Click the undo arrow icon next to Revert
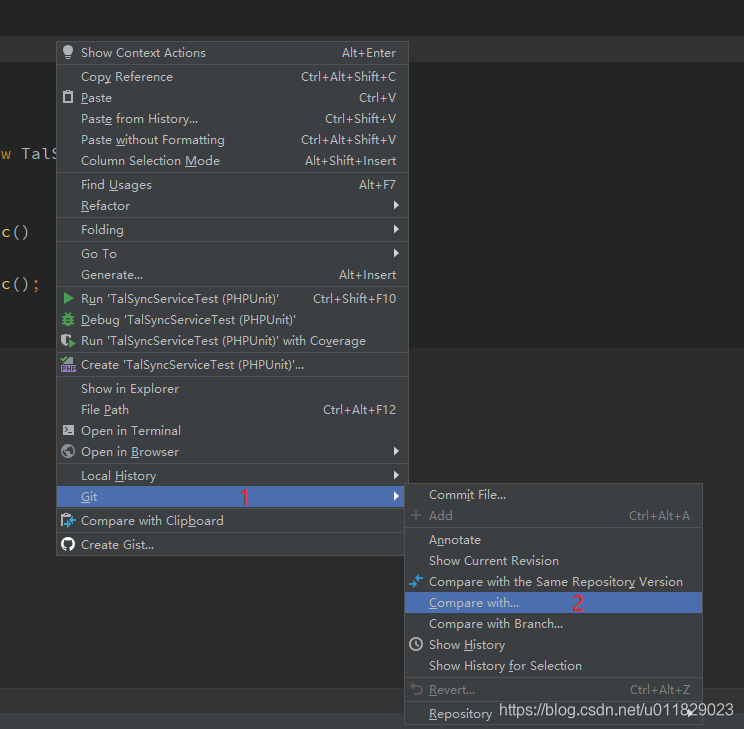744x729 pixels. (x=416, y=689)
